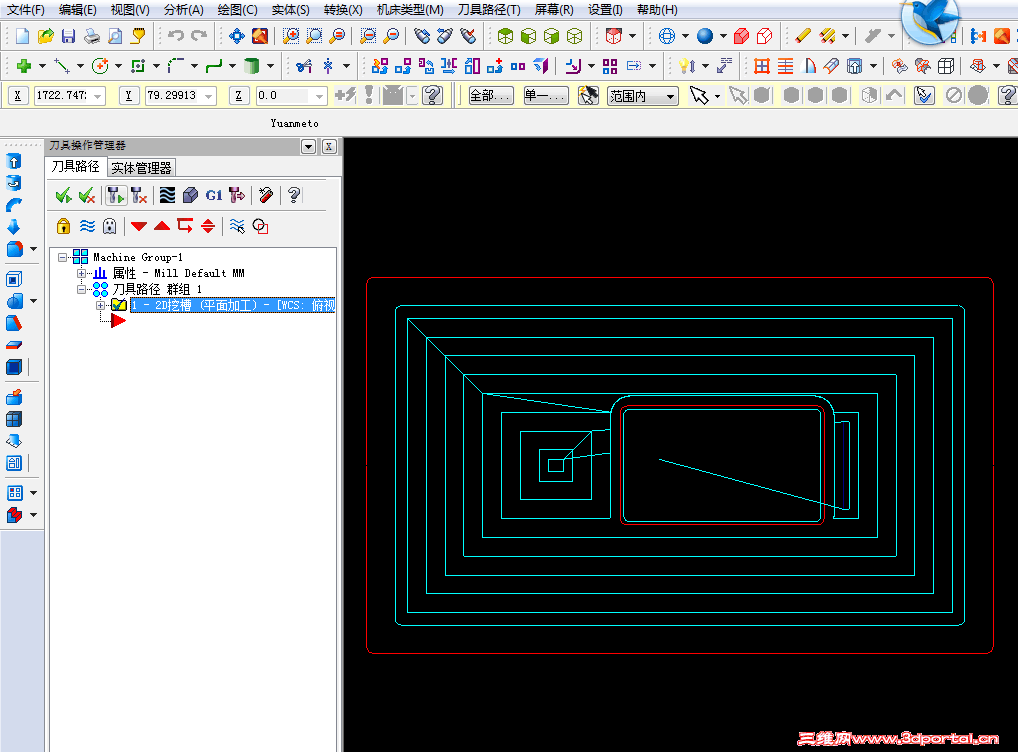Move insert arrow down with red triangle

point(139,226)
